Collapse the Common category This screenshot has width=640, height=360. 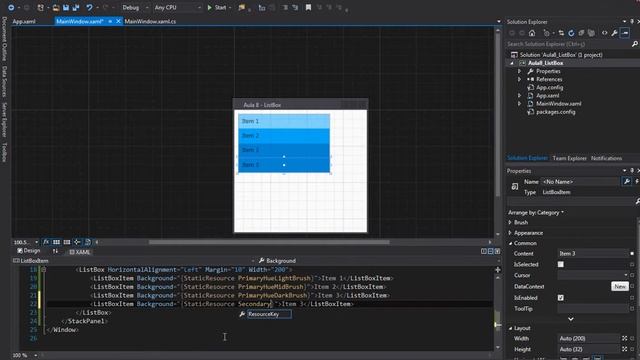click(x=510, y=243)
